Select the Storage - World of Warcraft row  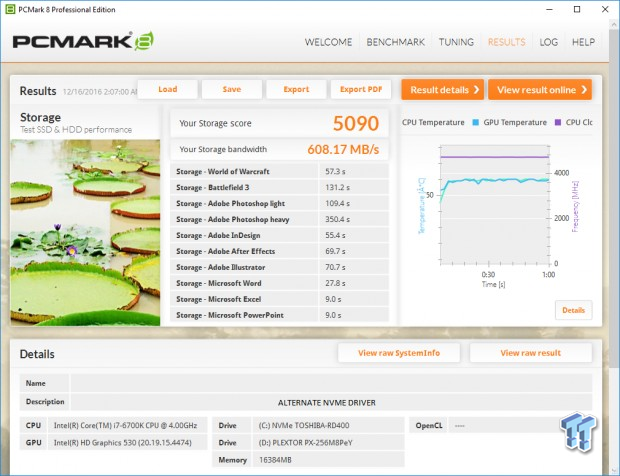click(x=280, y=172)
